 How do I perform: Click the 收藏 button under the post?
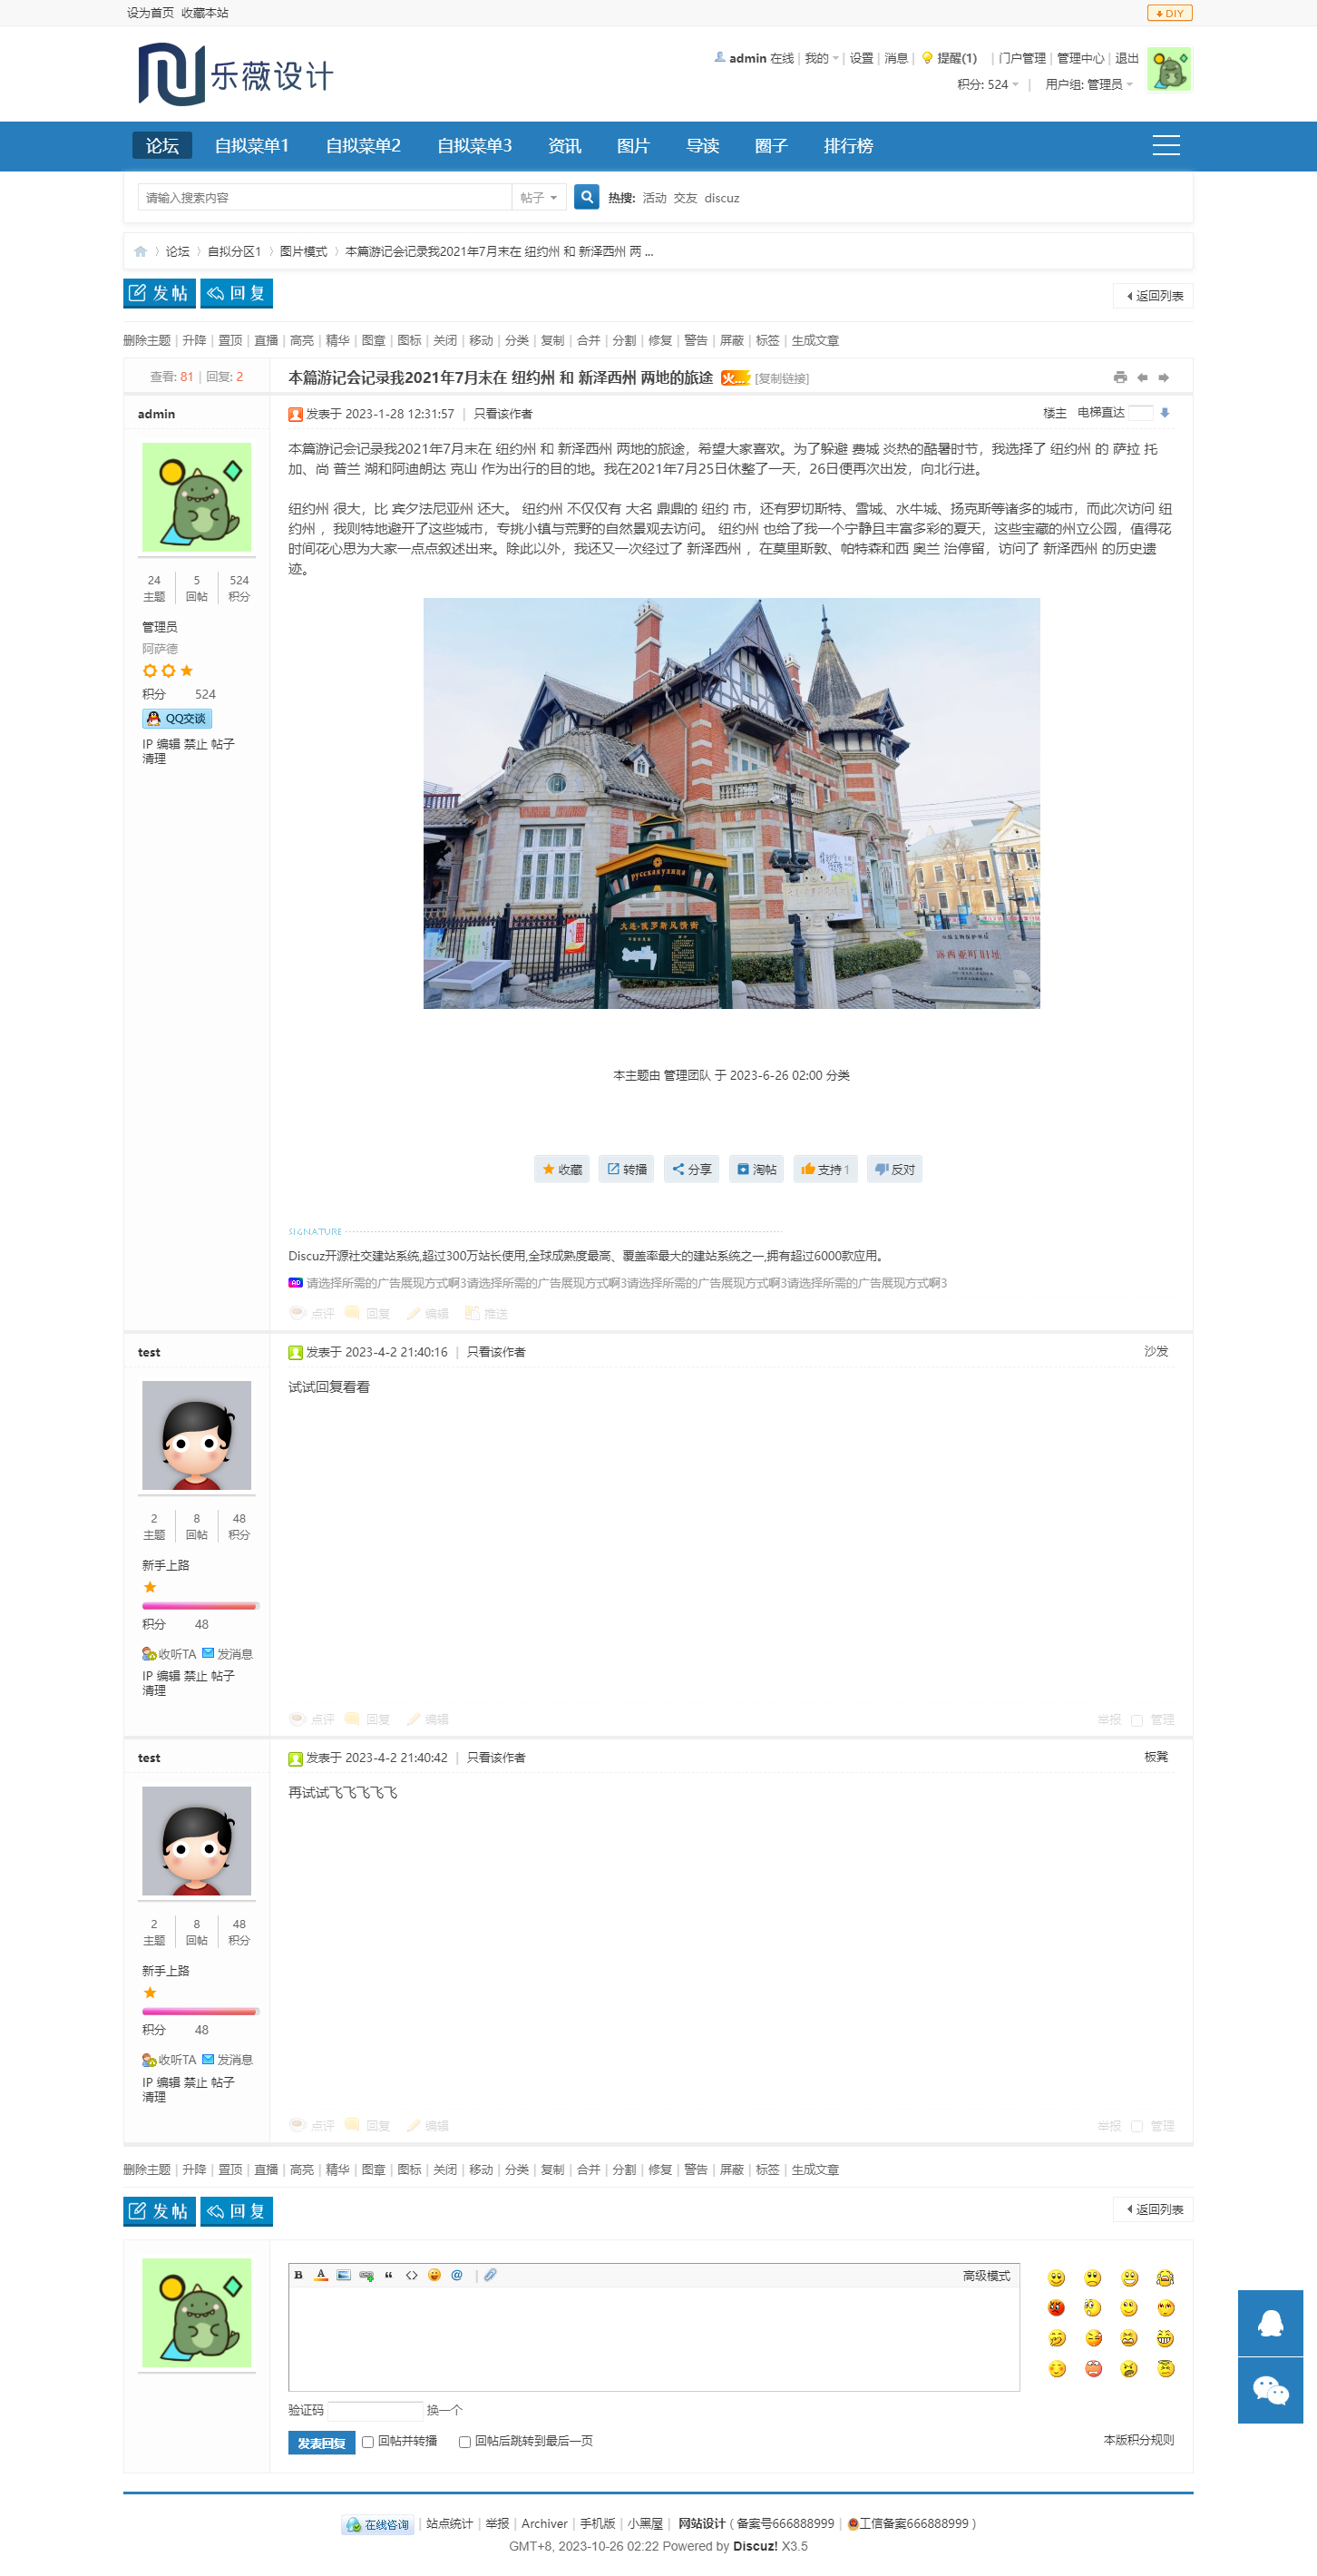click(561, 1169)
